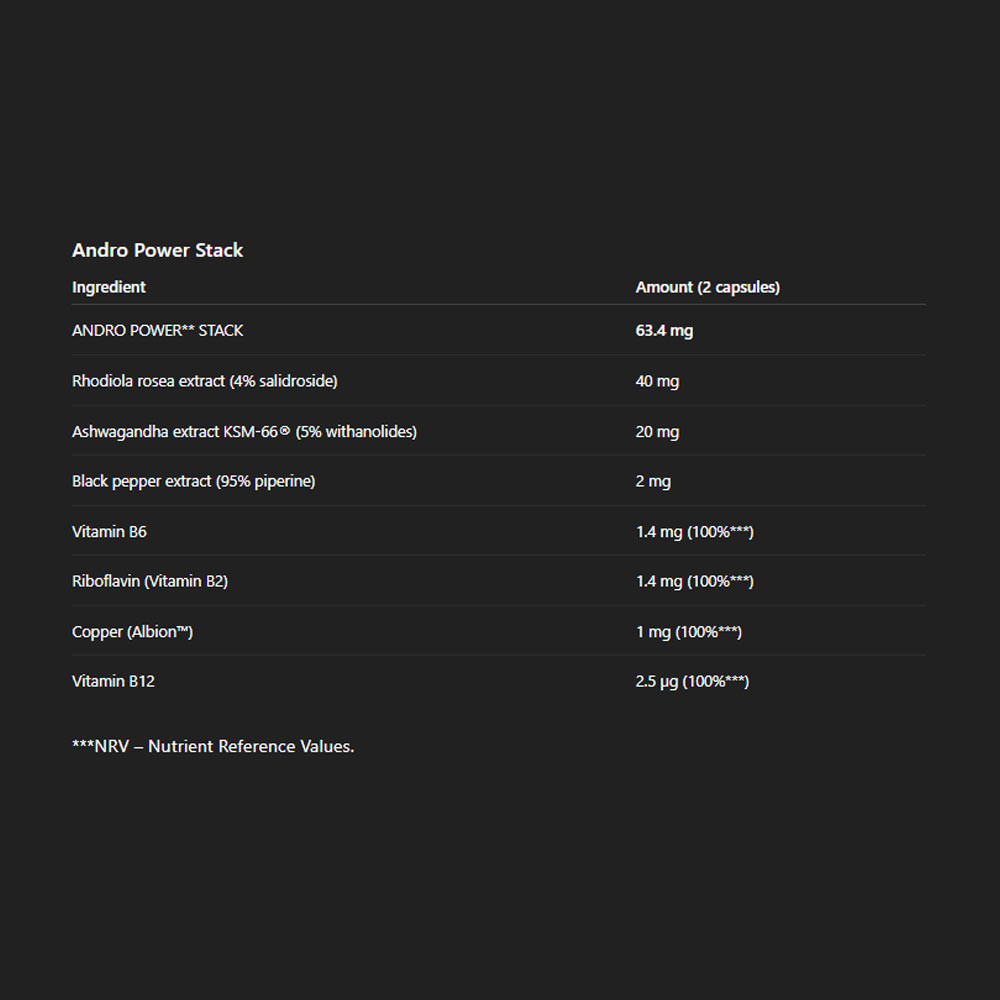The image size is (1000, 1000).
Task: Select the Copper (Albion™) ingredient
Action: (x=132, y=632)
